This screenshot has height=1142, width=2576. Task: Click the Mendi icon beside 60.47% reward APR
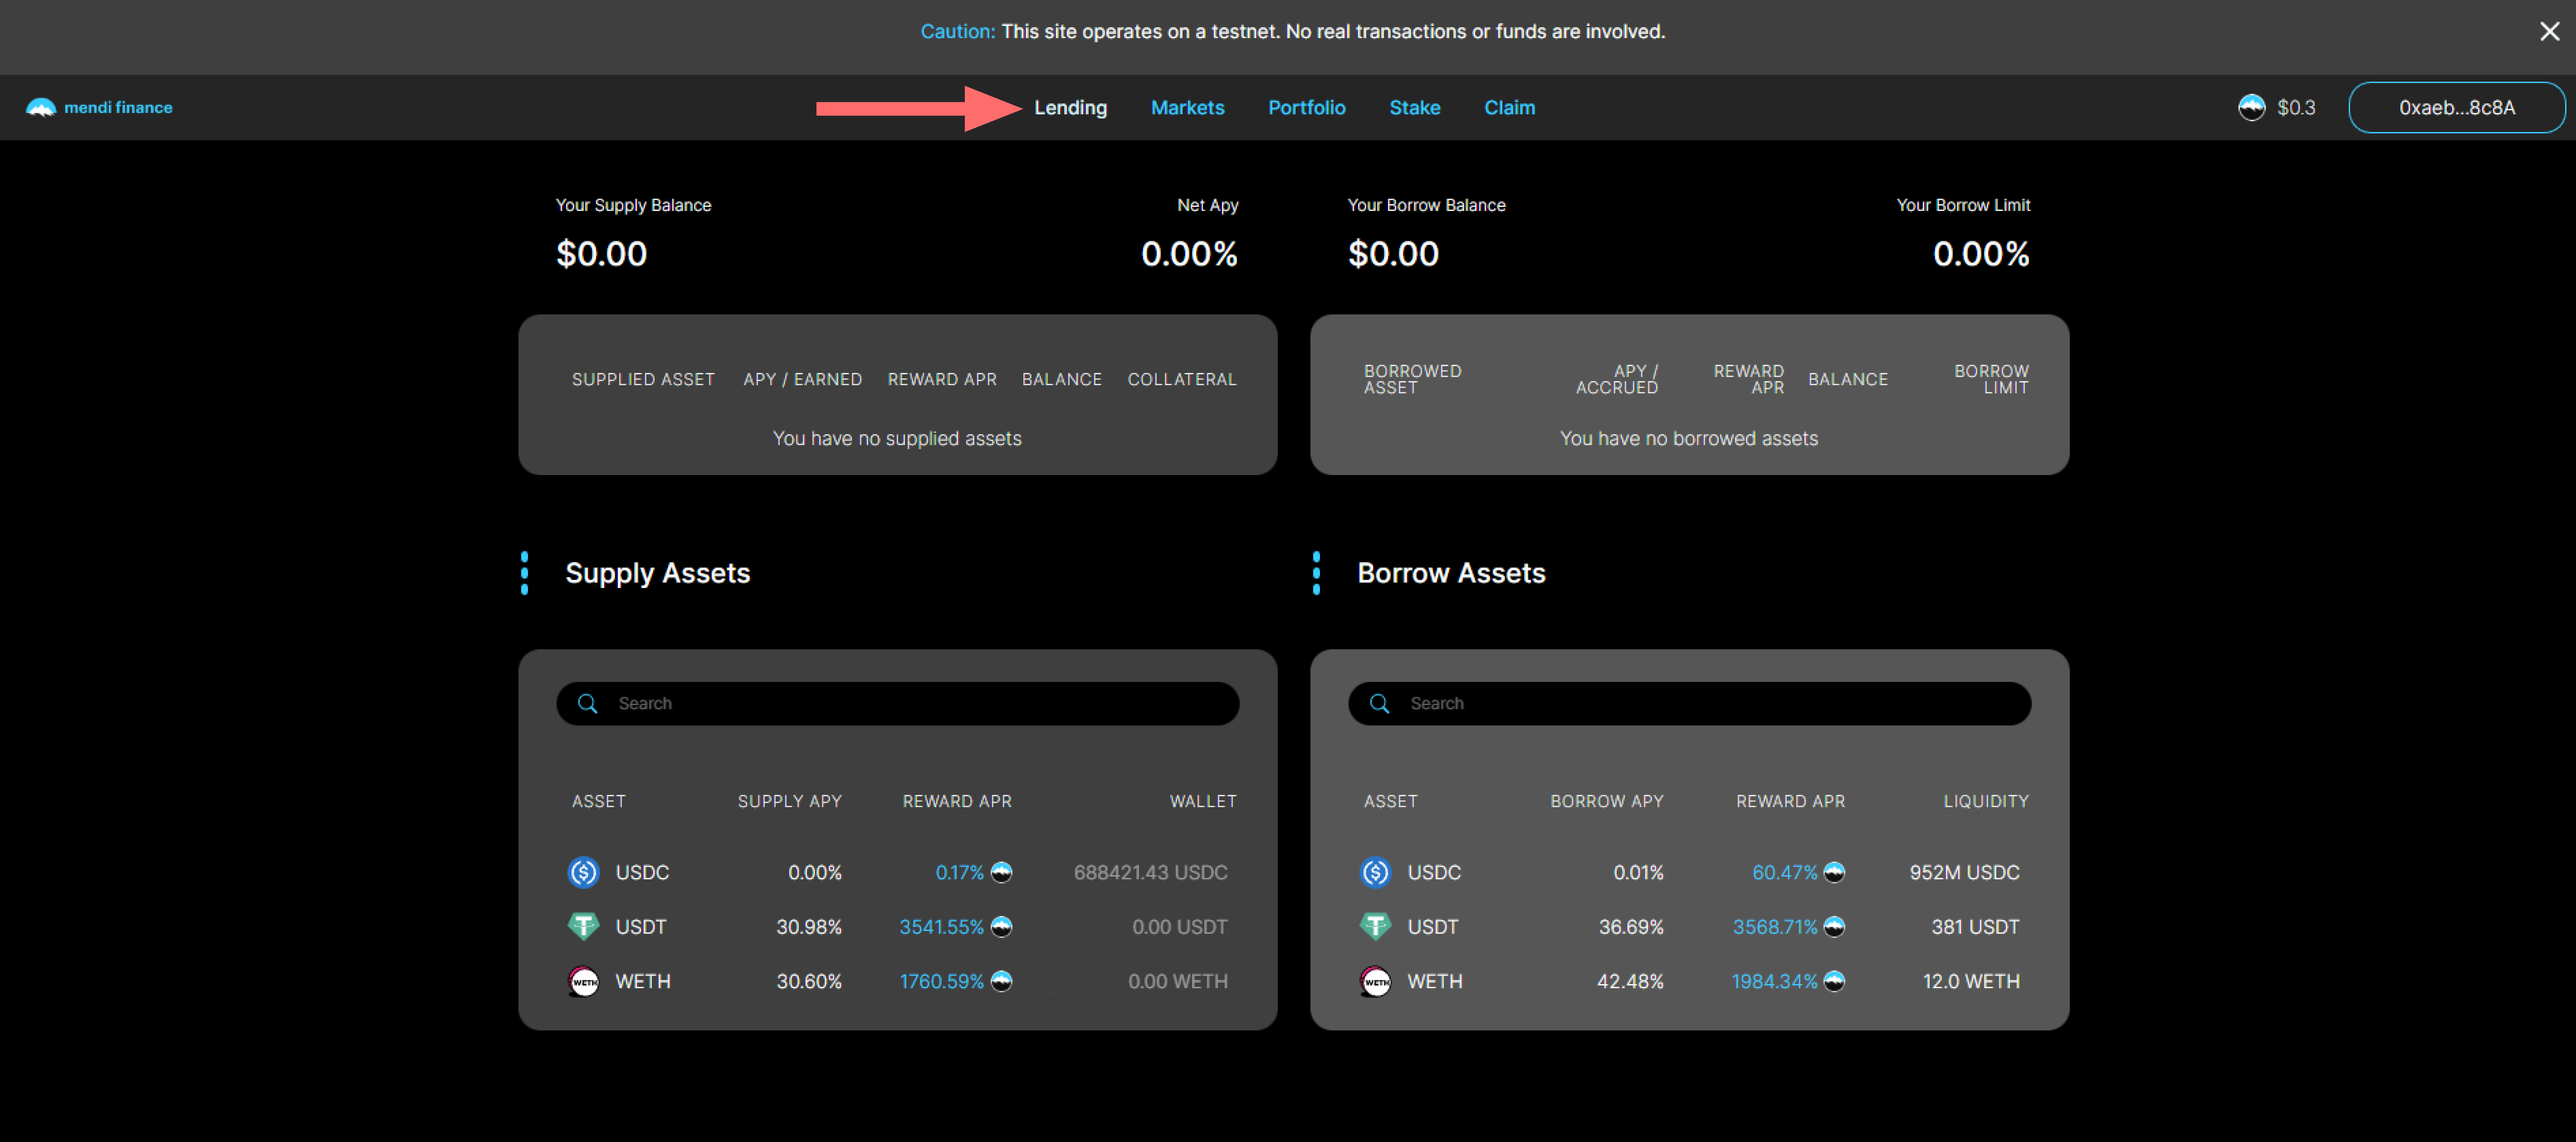(x=1834, y=872)
